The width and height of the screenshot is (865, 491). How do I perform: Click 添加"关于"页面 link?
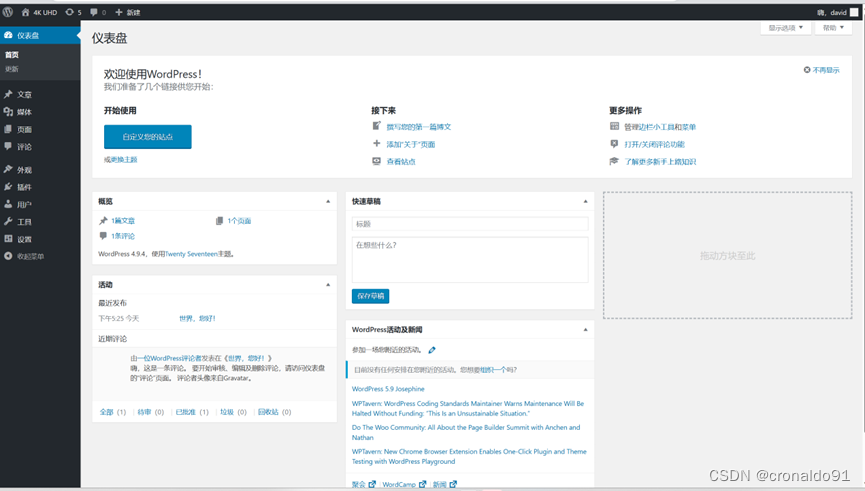tap(410, 145)
